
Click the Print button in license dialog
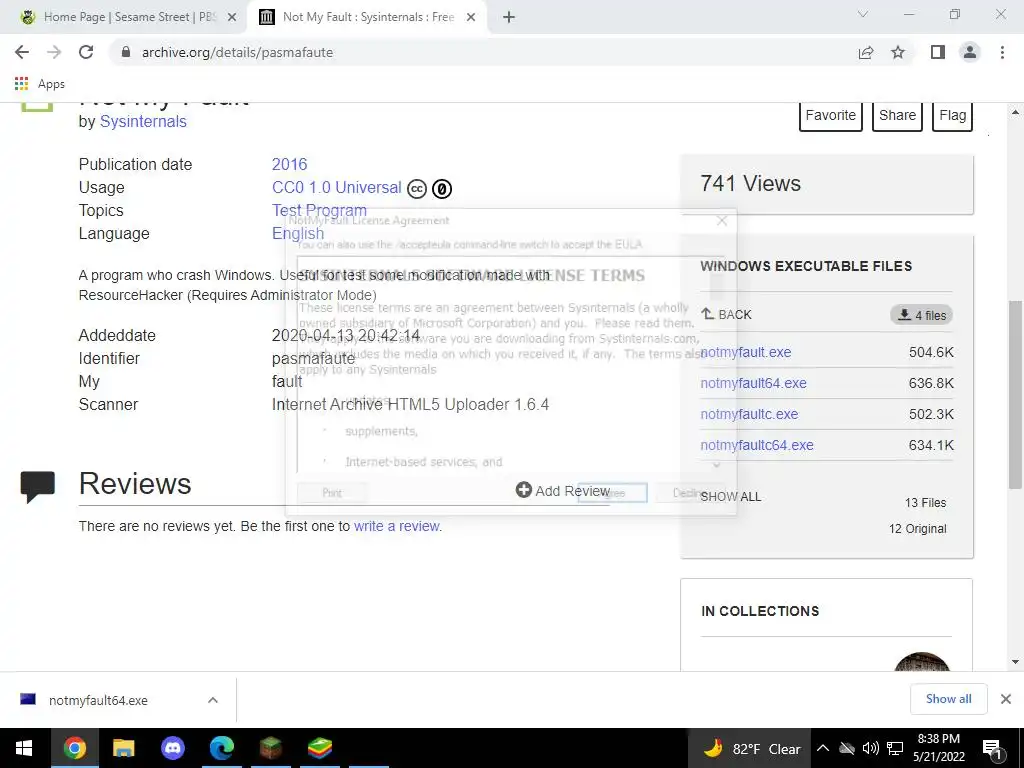tap(332, 493)
